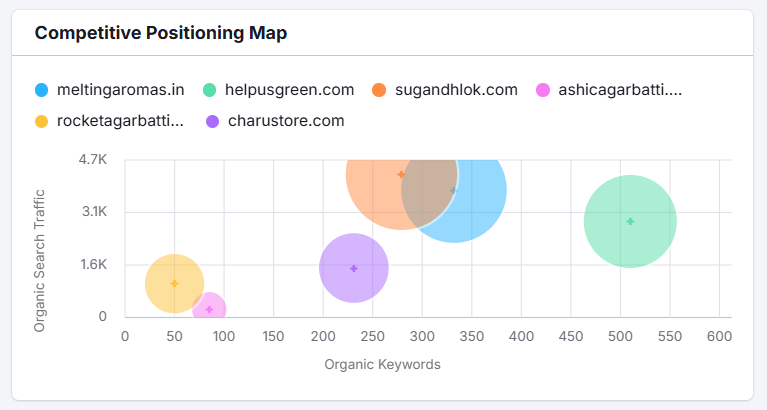Click the Competitive Positioning Map title

pyautogui.click(x=161, y=33)
